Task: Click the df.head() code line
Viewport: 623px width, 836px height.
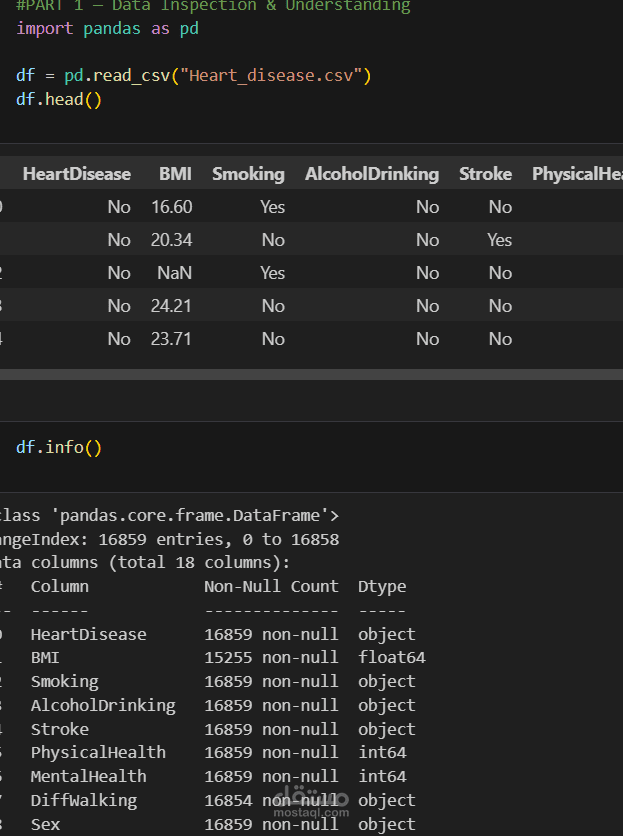Action: coord(59,100)
